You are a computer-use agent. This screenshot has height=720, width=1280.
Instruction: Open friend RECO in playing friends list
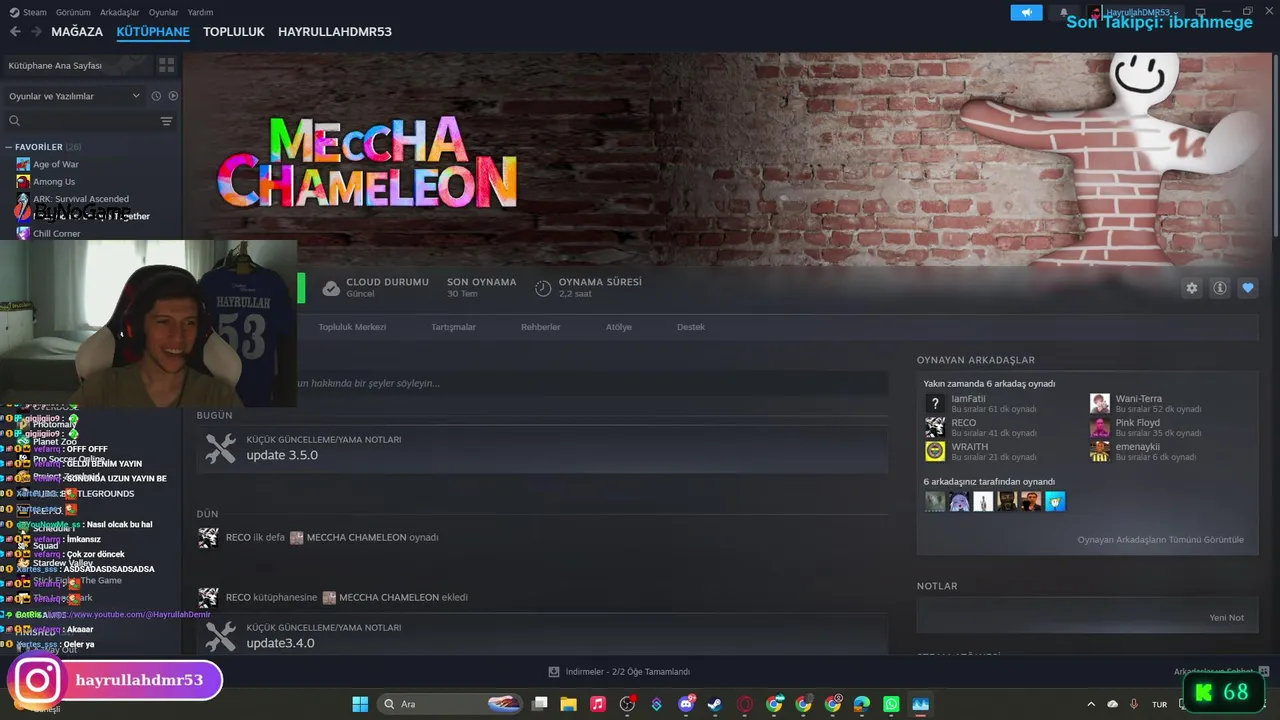tap(935, 427)
